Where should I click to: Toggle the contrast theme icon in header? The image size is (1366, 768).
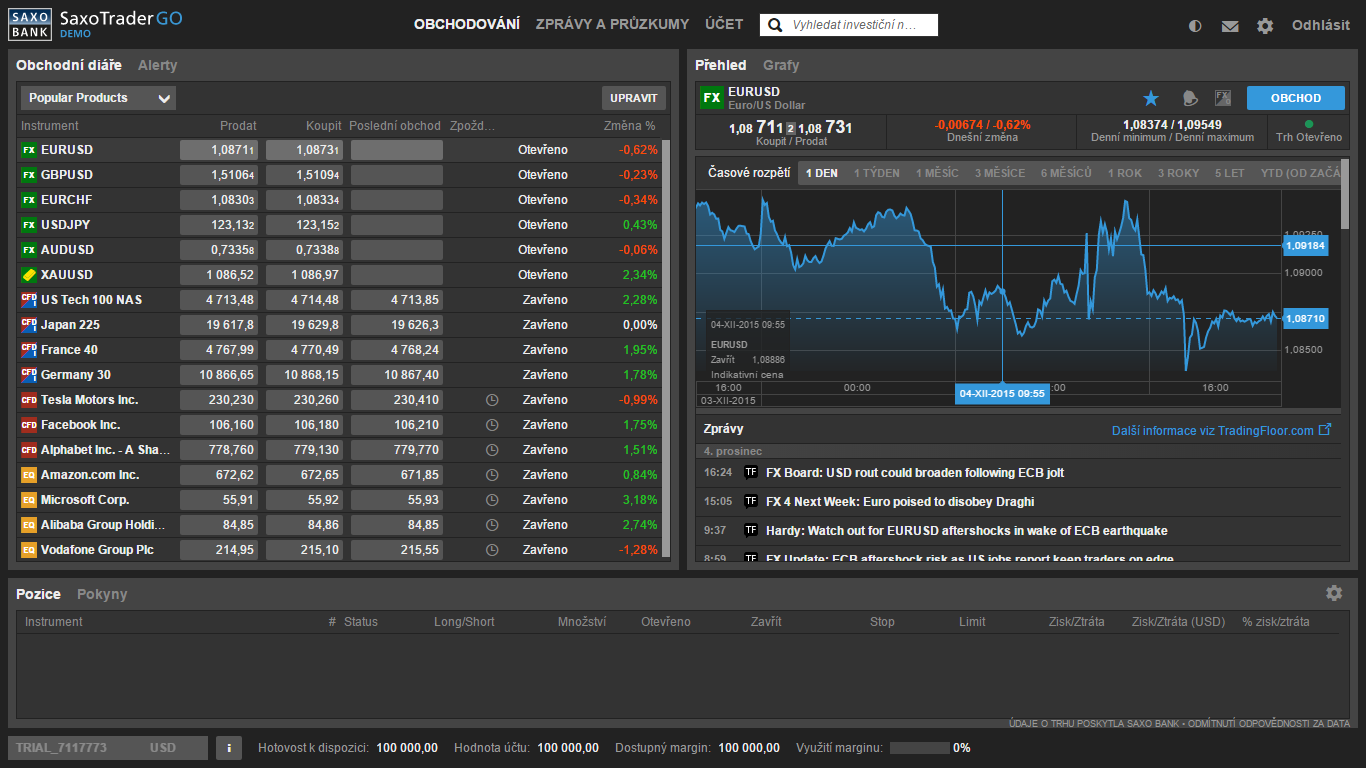click(x=1195, y=26)
